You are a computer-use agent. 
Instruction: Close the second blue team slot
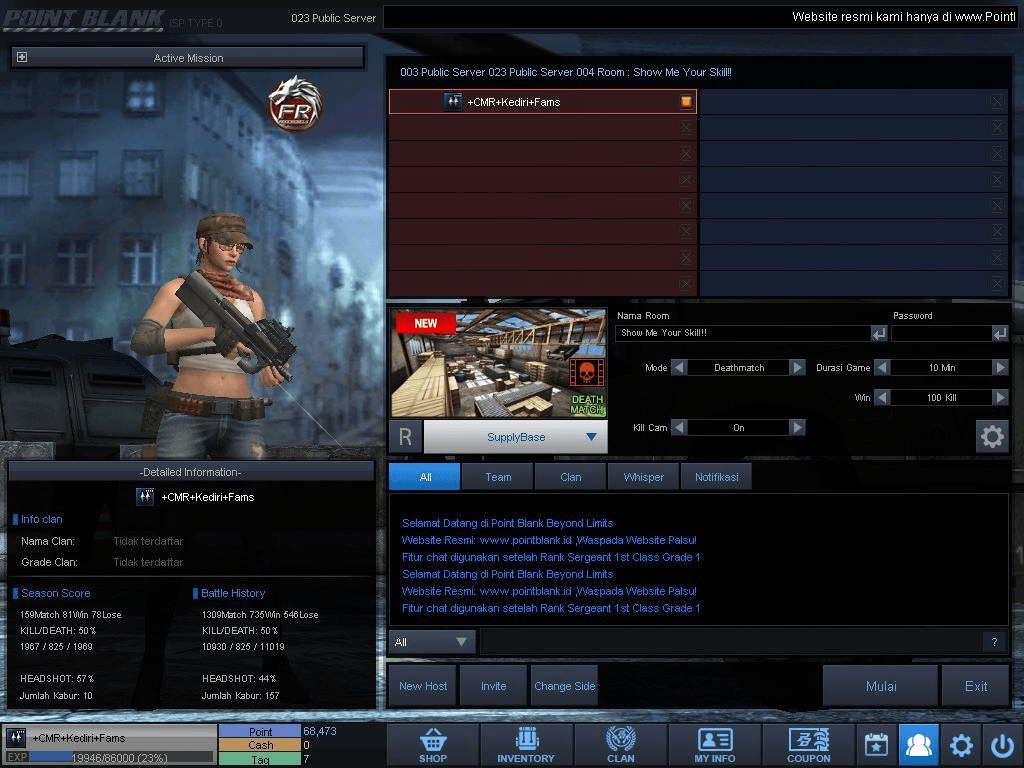[997, 127]
